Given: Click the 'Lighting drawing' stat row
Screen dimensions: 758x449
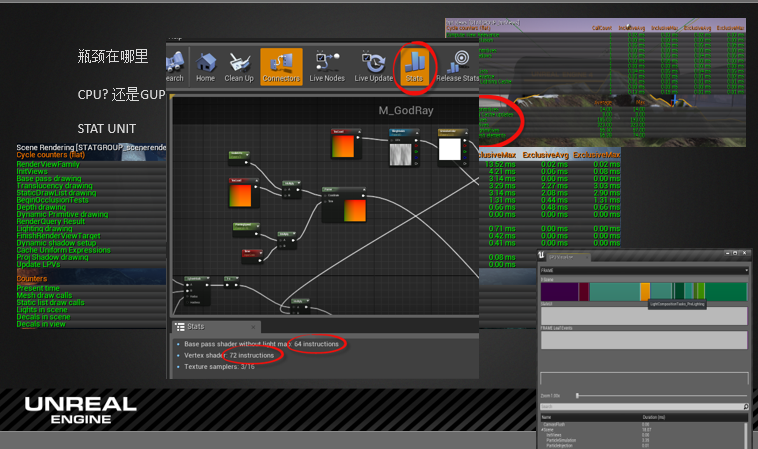Looking at the screenshot, I should coord(44,229).
